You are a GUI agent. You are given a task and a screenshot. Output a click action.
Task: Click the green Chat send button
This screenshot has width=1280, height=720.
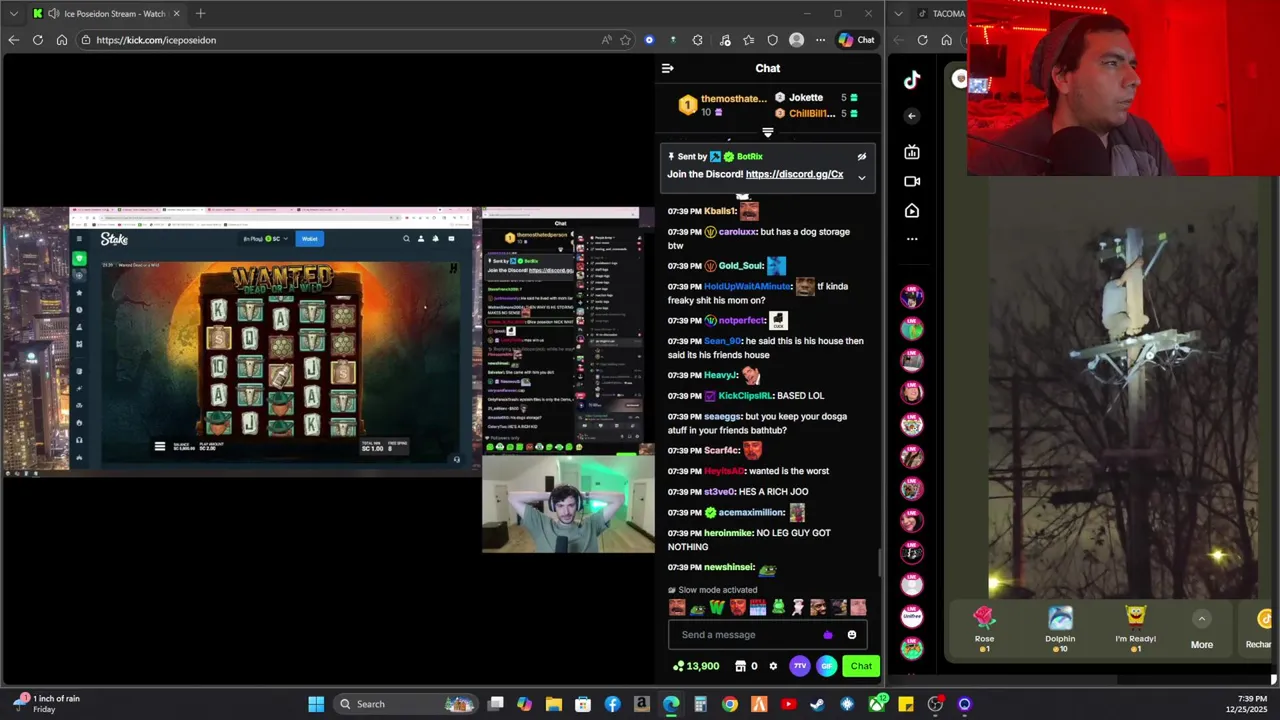861,666
